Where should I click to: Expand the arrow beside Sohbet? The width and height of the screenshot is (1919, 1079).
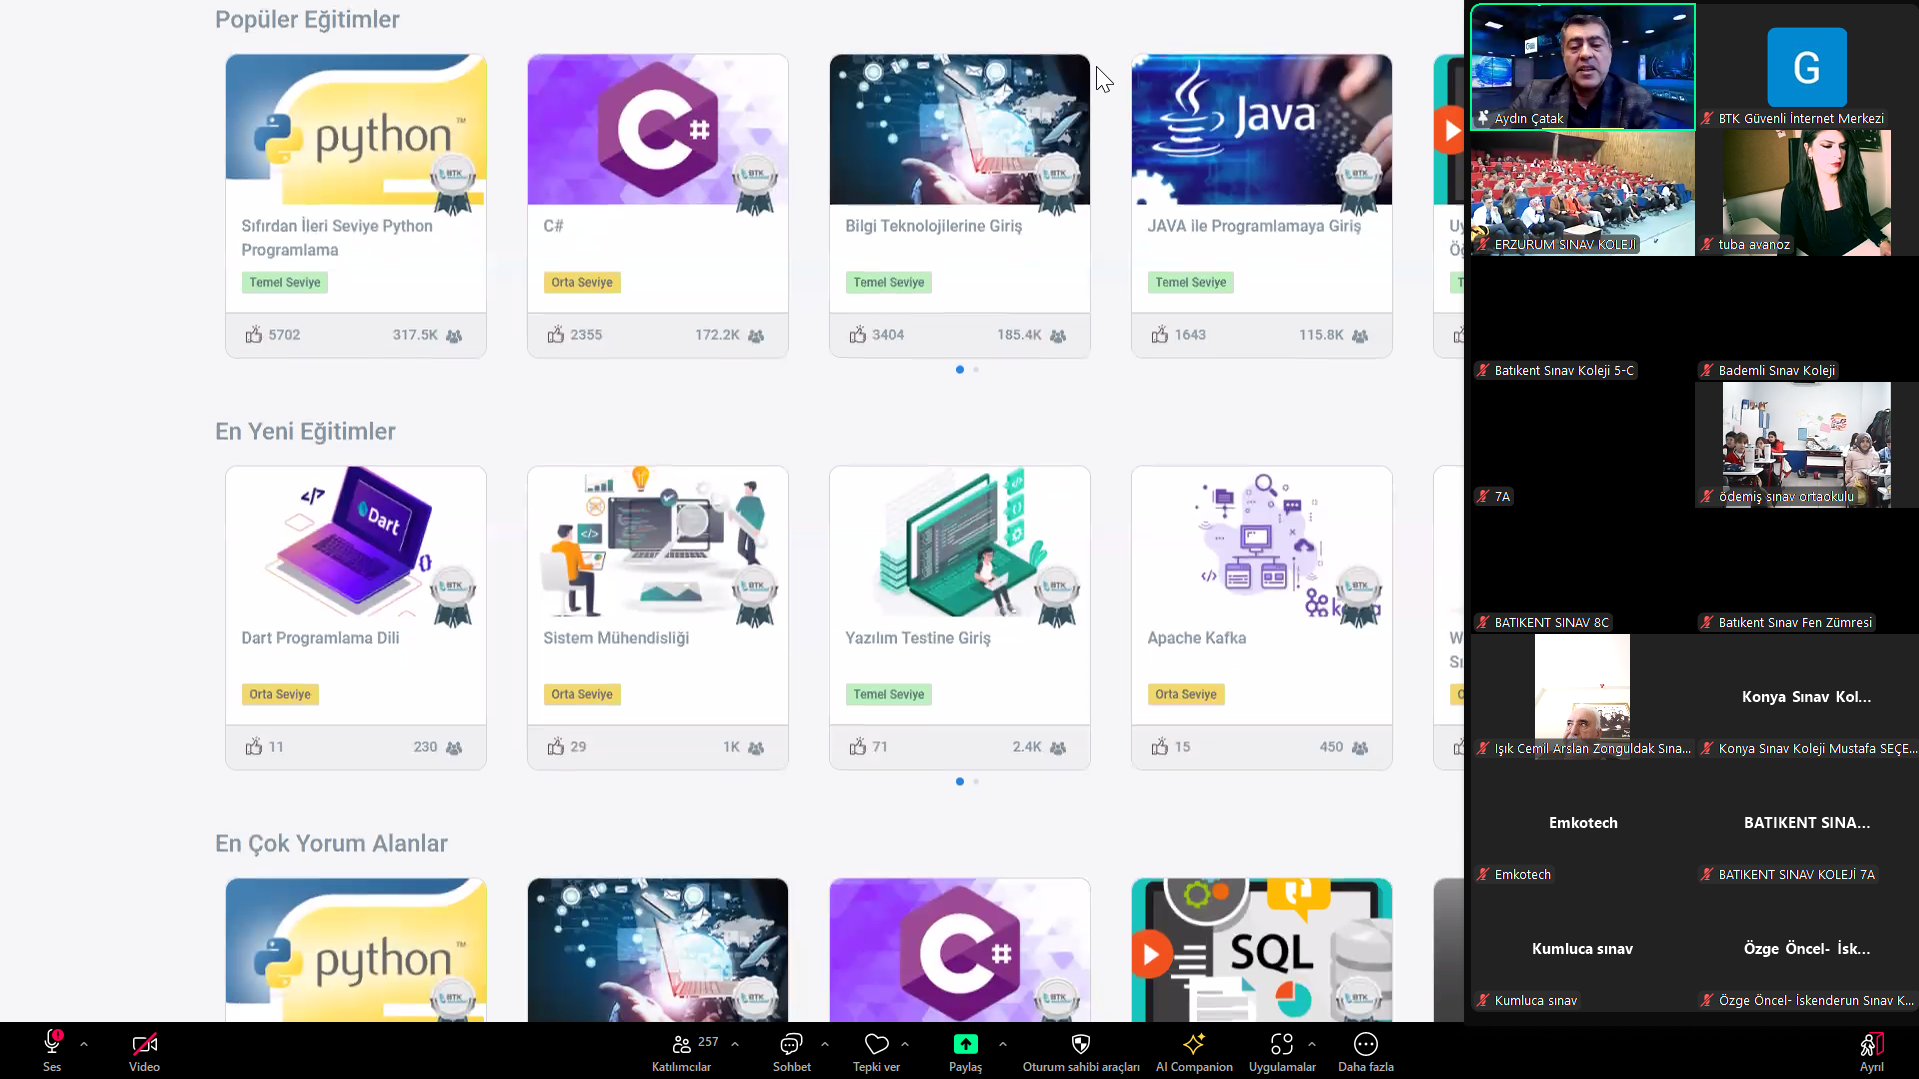pyautogui.click(x=825, y=1044)
